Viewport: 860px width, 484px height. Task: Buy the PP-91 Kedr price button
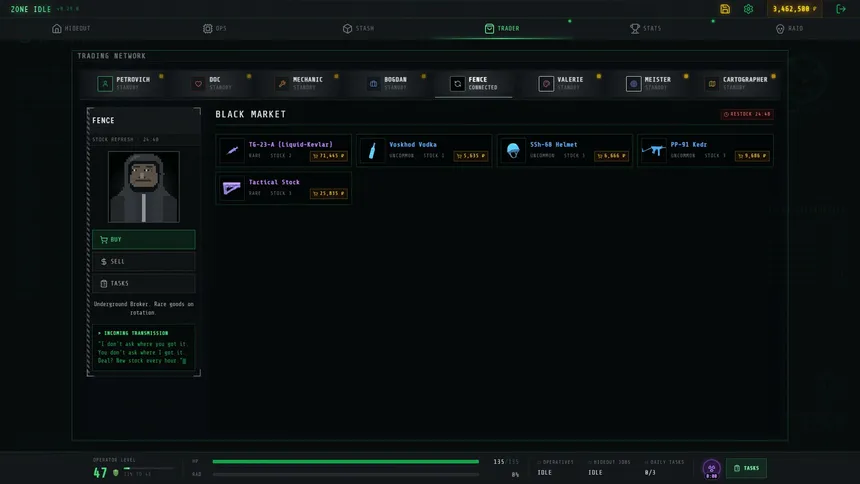[751, 156]
